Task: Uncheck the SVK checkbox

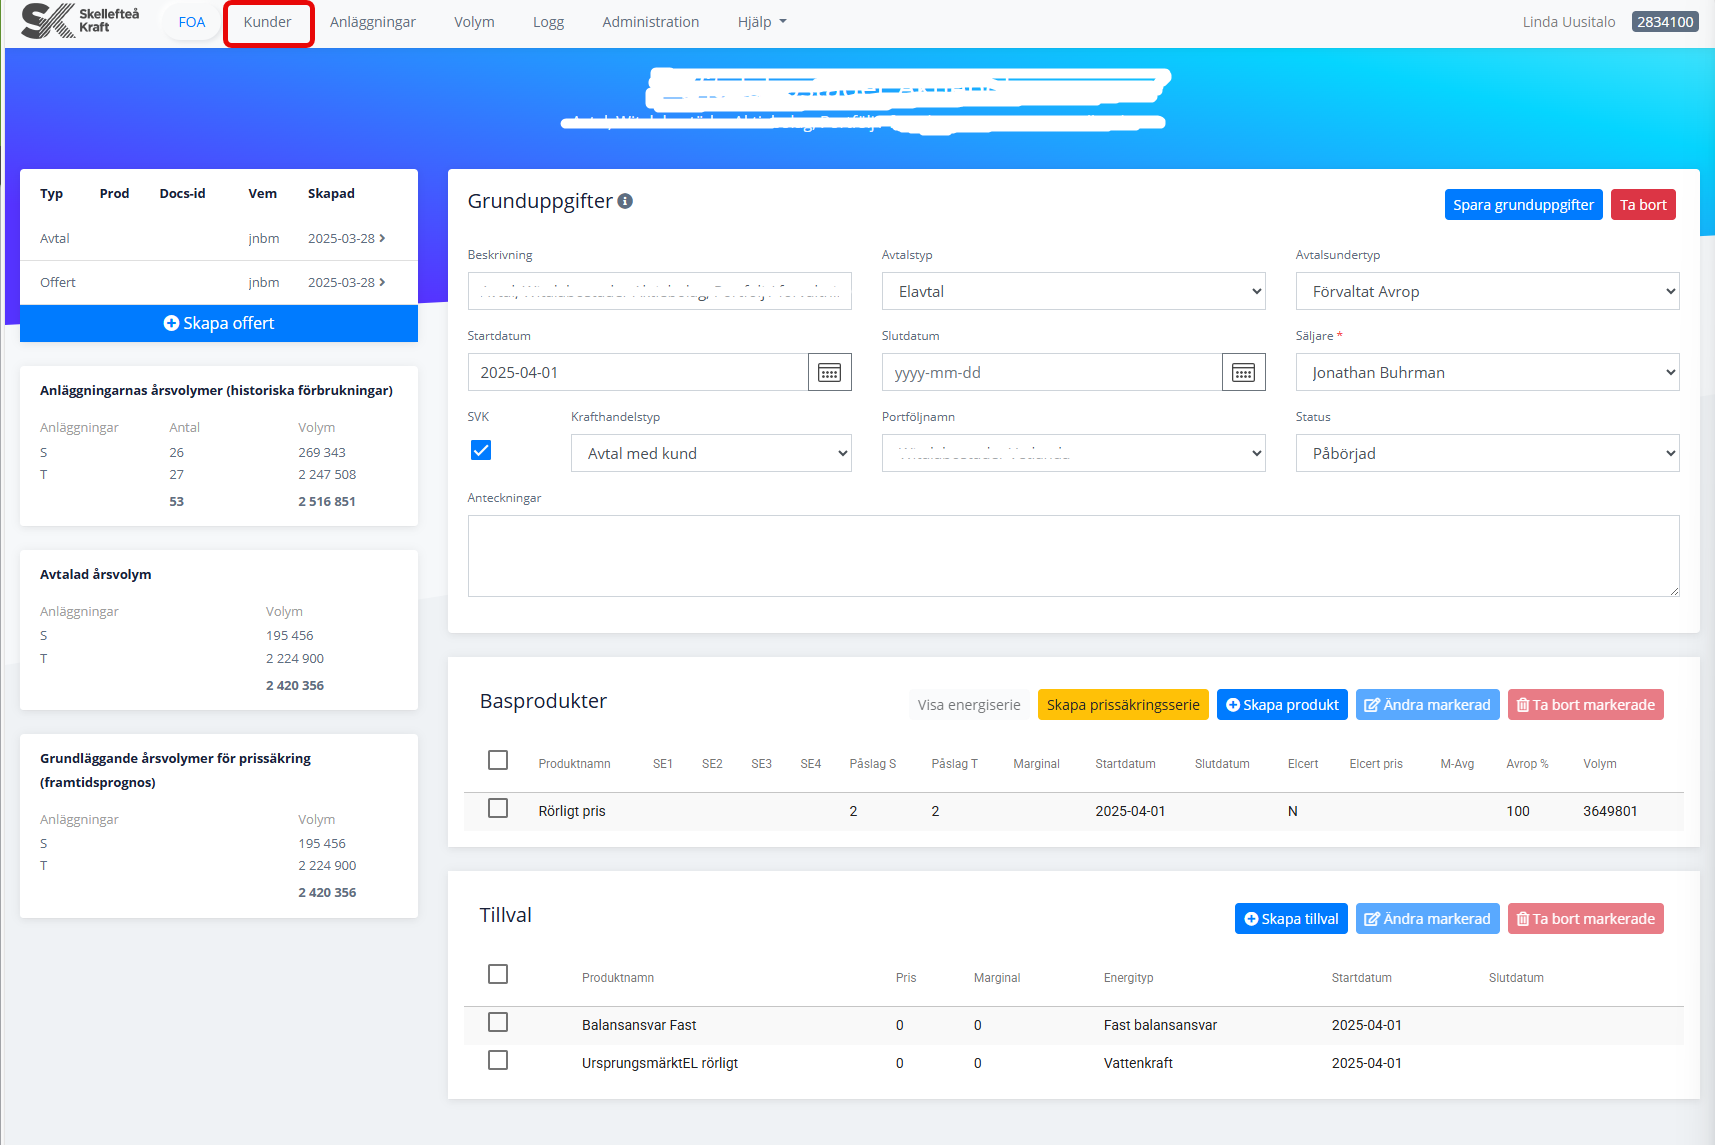Action: click(x=481, y=450)
